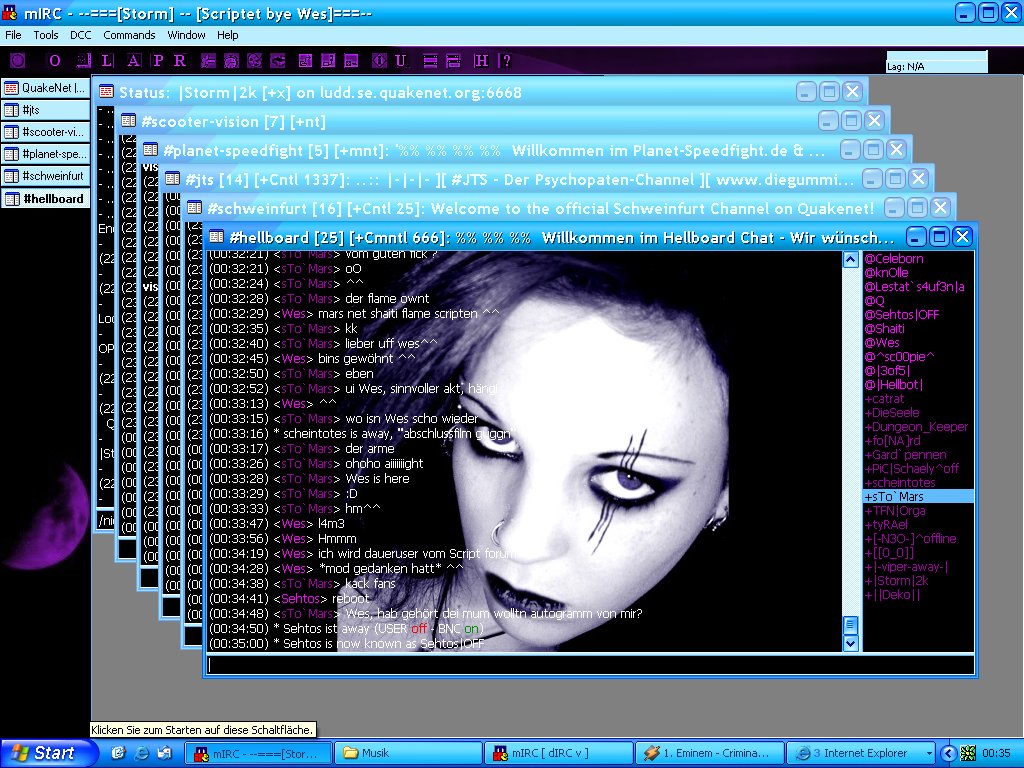
Task: Switch to #jts channel in switchbar
Action: pos(45,110)
